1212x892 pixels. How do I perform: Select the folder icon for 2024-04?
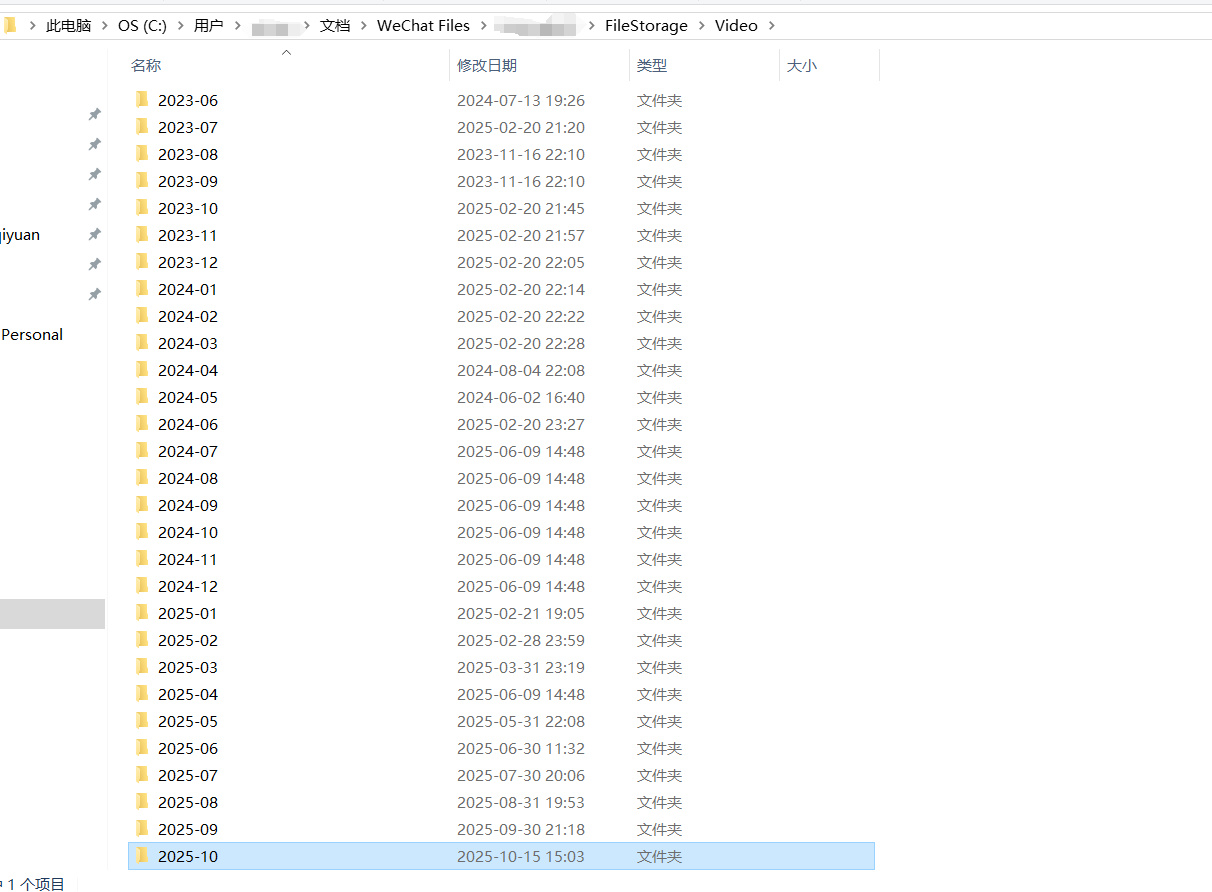pyautogui.click(x=142, y=369)
